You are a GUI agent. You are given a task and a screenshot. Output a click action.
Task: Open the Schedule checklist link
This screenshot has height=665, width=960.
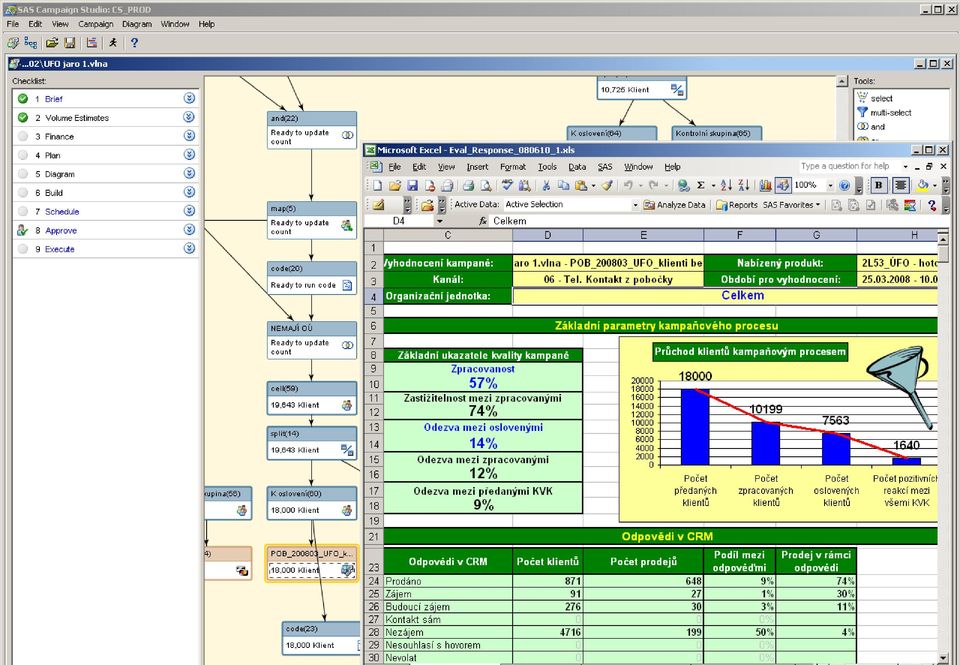(62, 212)
